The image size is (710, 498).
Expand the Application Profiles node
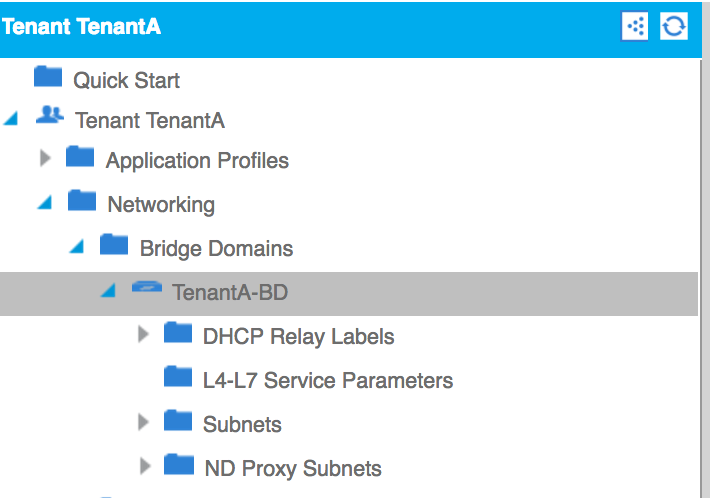click(45, 158)
